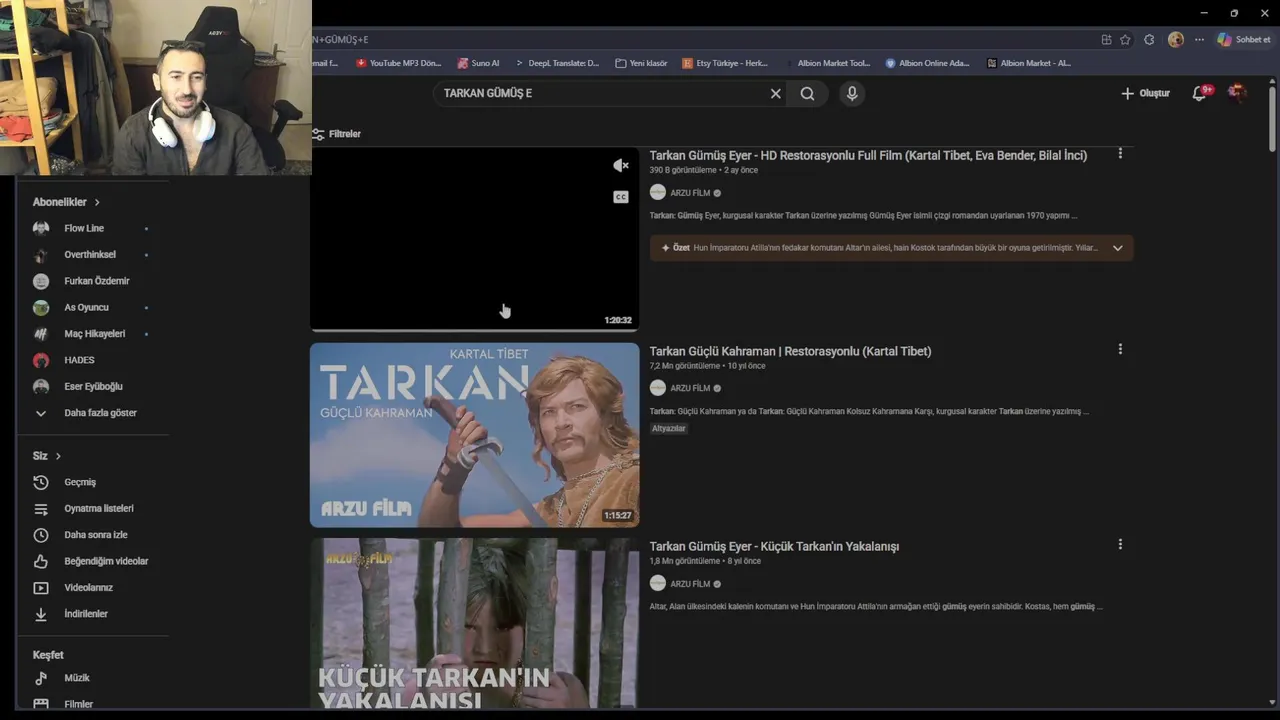Open Suno AI bookmark
Viewport: 1280px width, 720px height.
coord(478,63)
